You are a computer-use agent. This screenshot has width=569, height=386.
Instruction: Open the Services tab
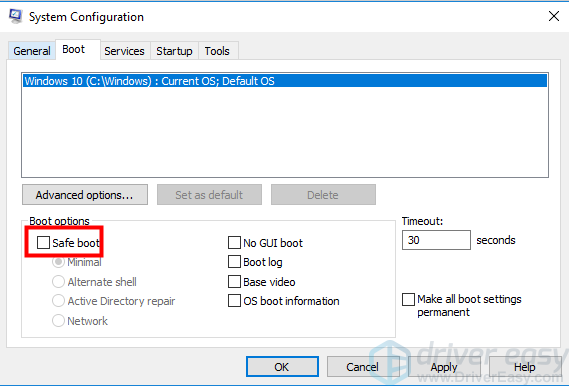pyautogui.click(x=124, y=51)
